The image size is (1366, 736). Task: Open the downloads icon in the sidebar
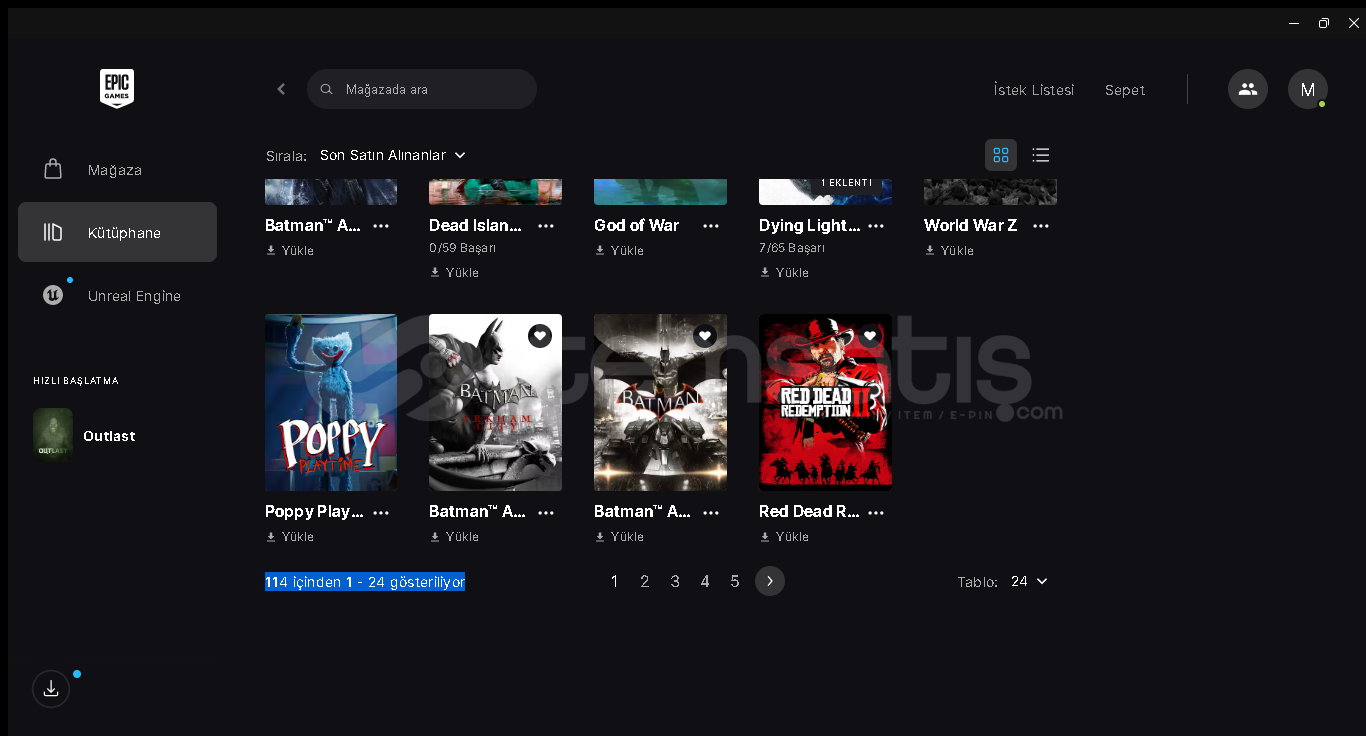coord(51,689)
